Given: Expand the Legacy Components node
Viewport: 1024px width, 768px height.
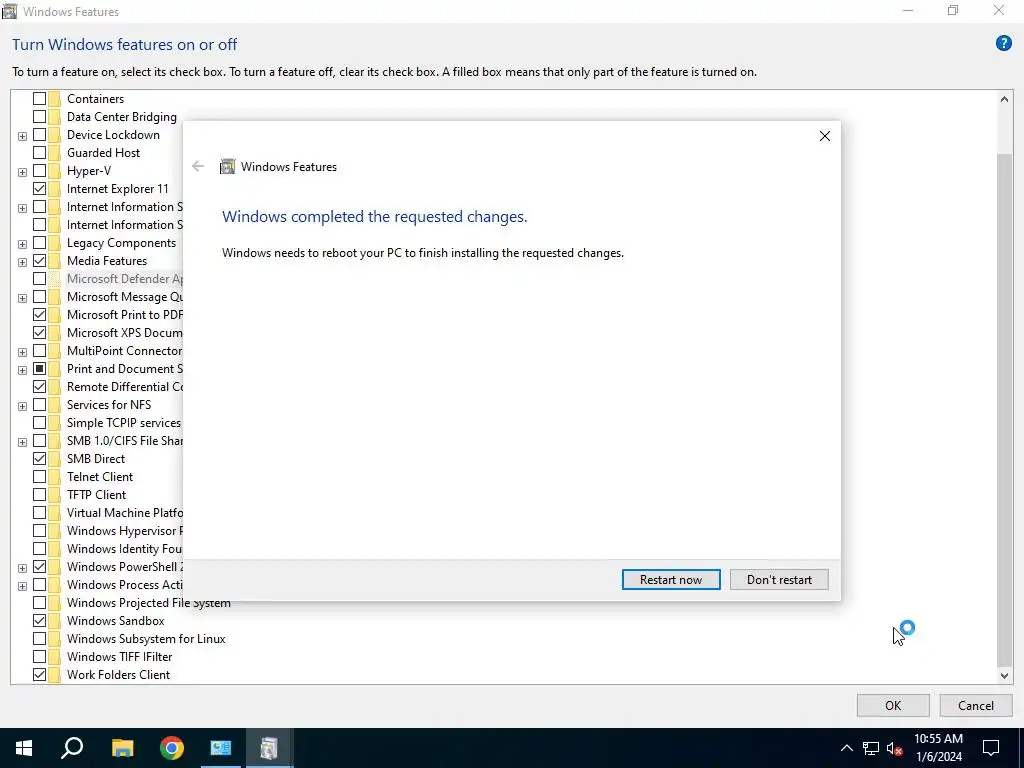Looking at the screenshot, I should (22, 244).
